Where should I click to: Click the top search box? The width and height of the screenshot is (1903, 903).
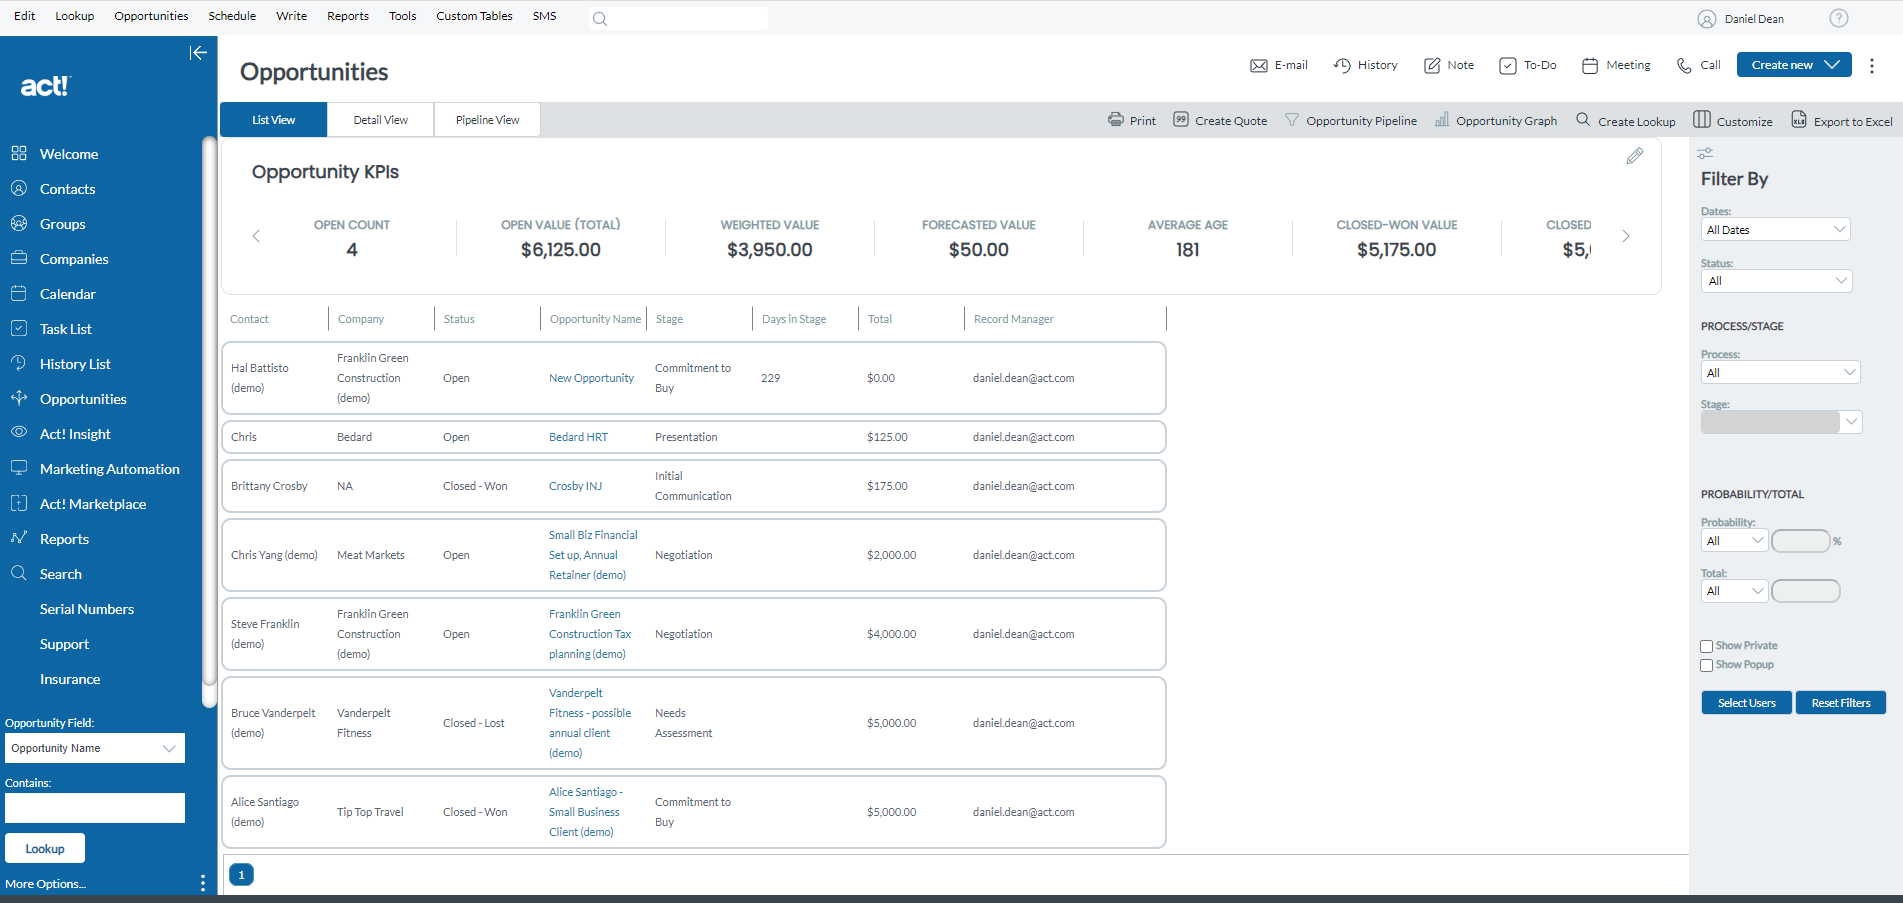pos(680,18)
